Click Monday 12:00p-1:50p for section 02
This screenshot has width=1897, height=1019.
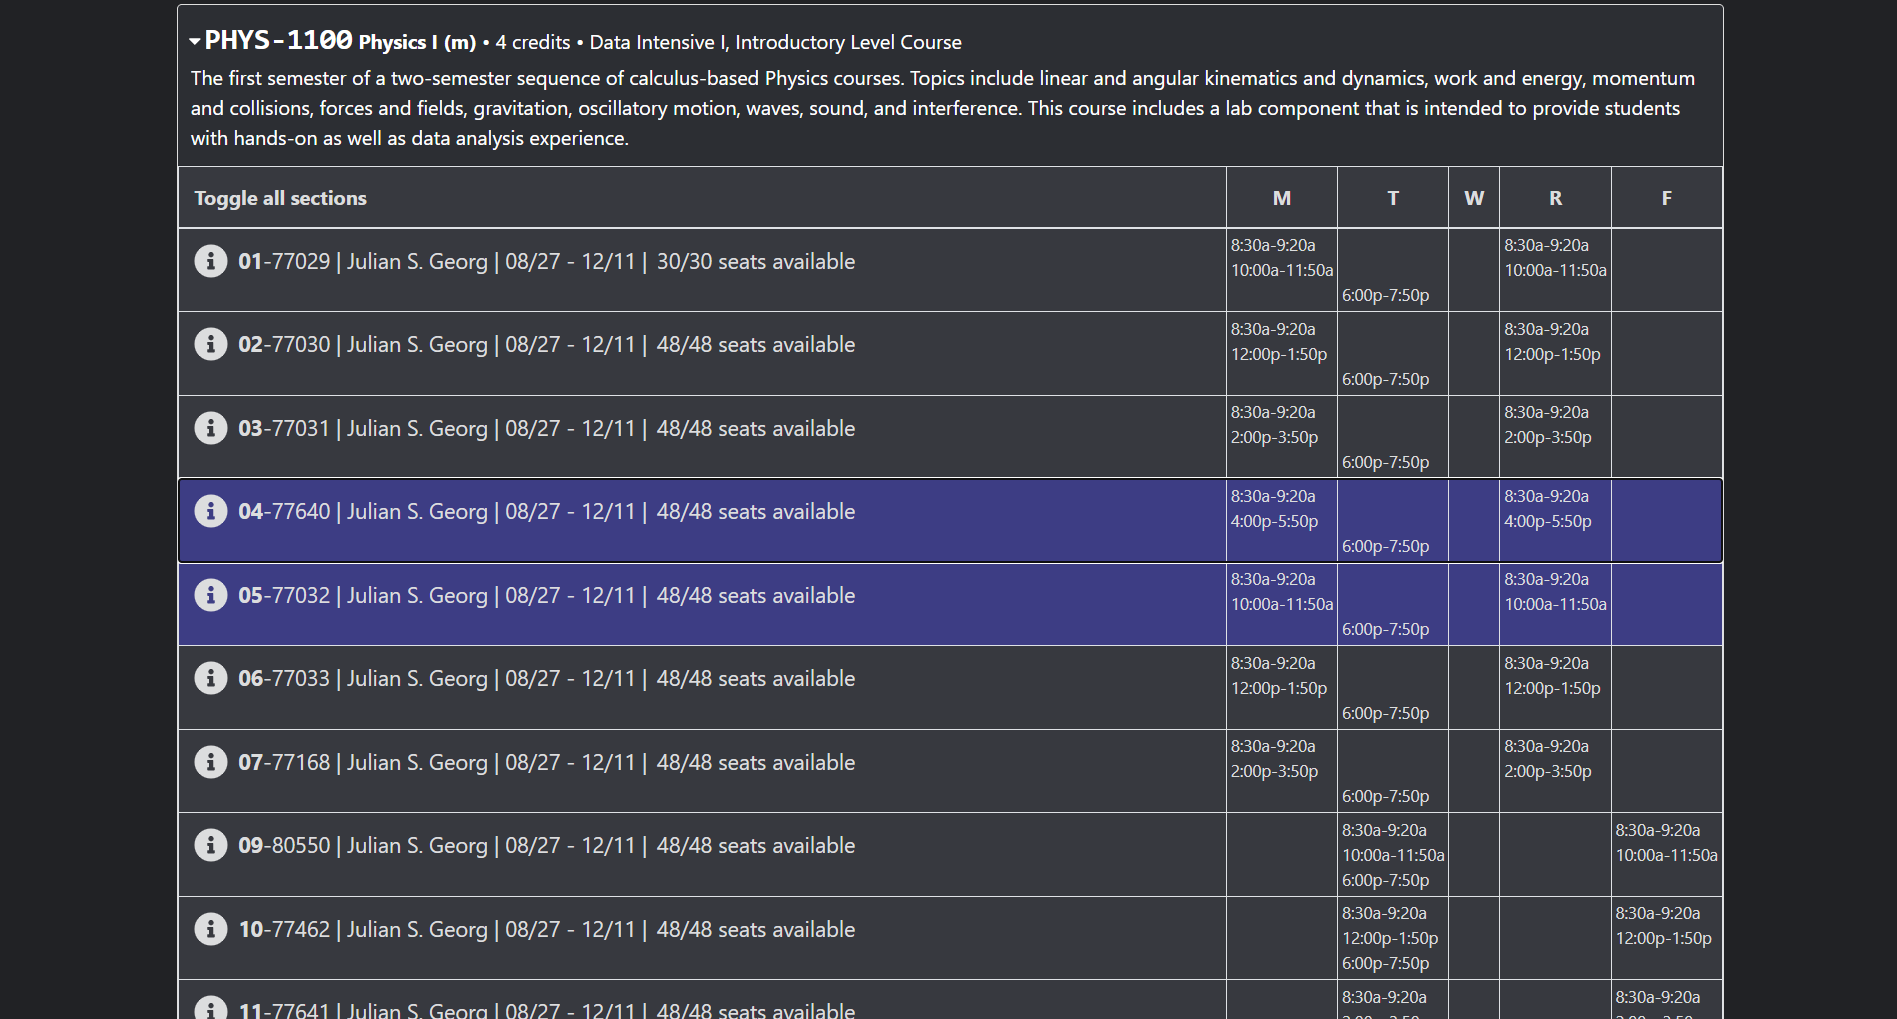(x=1279, y=354)
